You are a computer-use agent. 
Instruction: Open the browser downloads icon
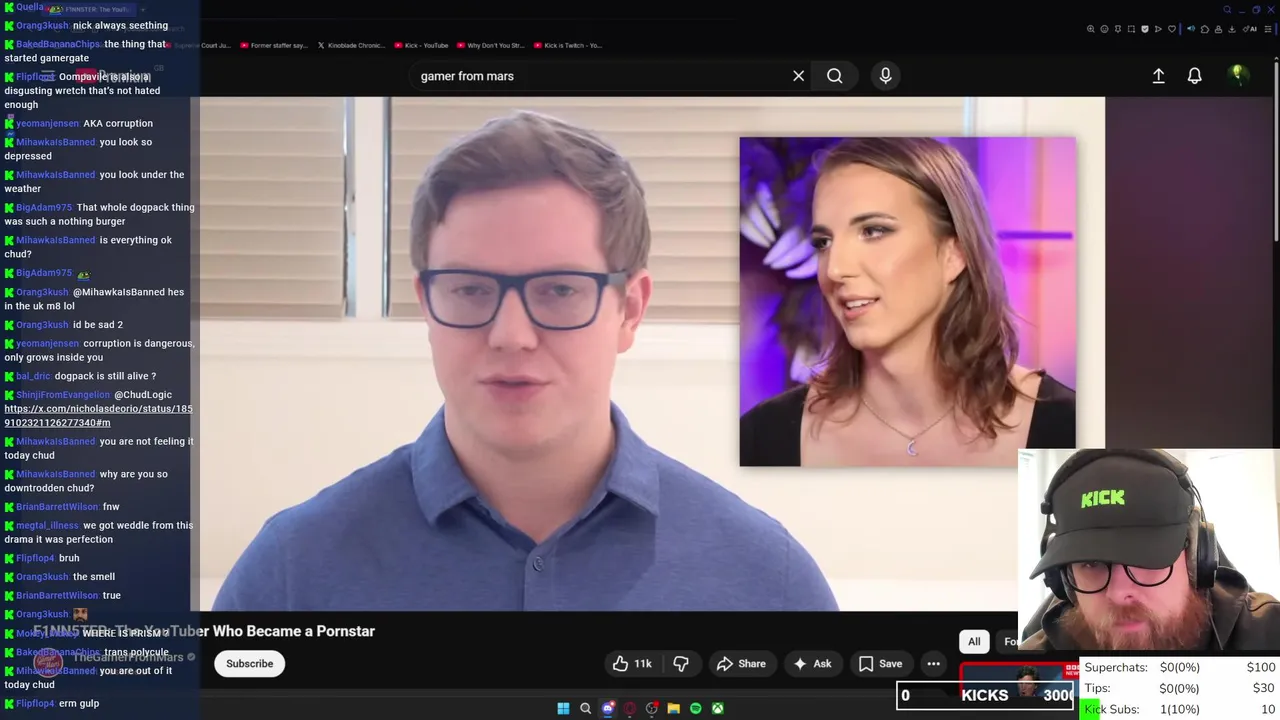tap(1232, 29)
